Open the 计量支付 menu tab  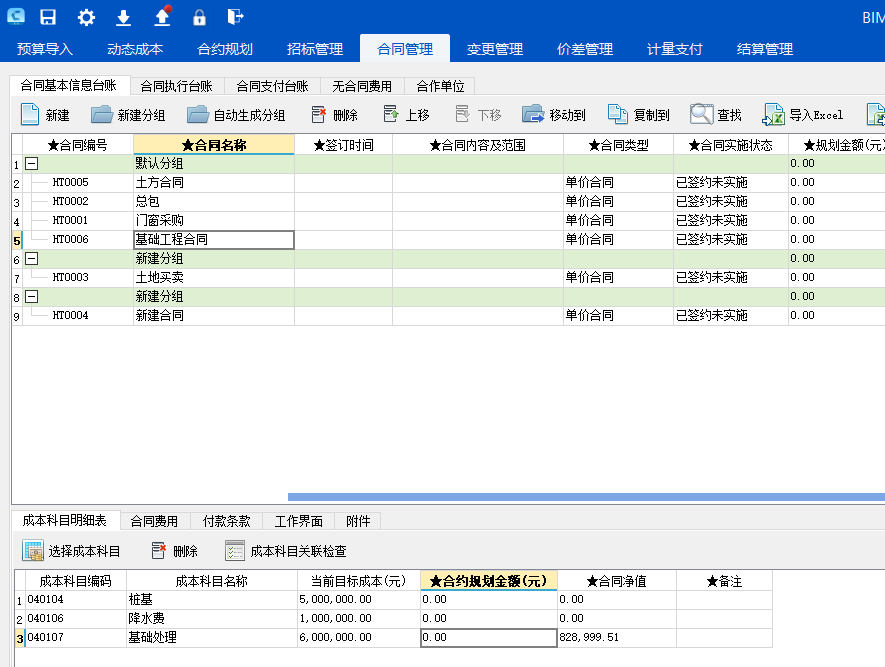pos(675,49)
